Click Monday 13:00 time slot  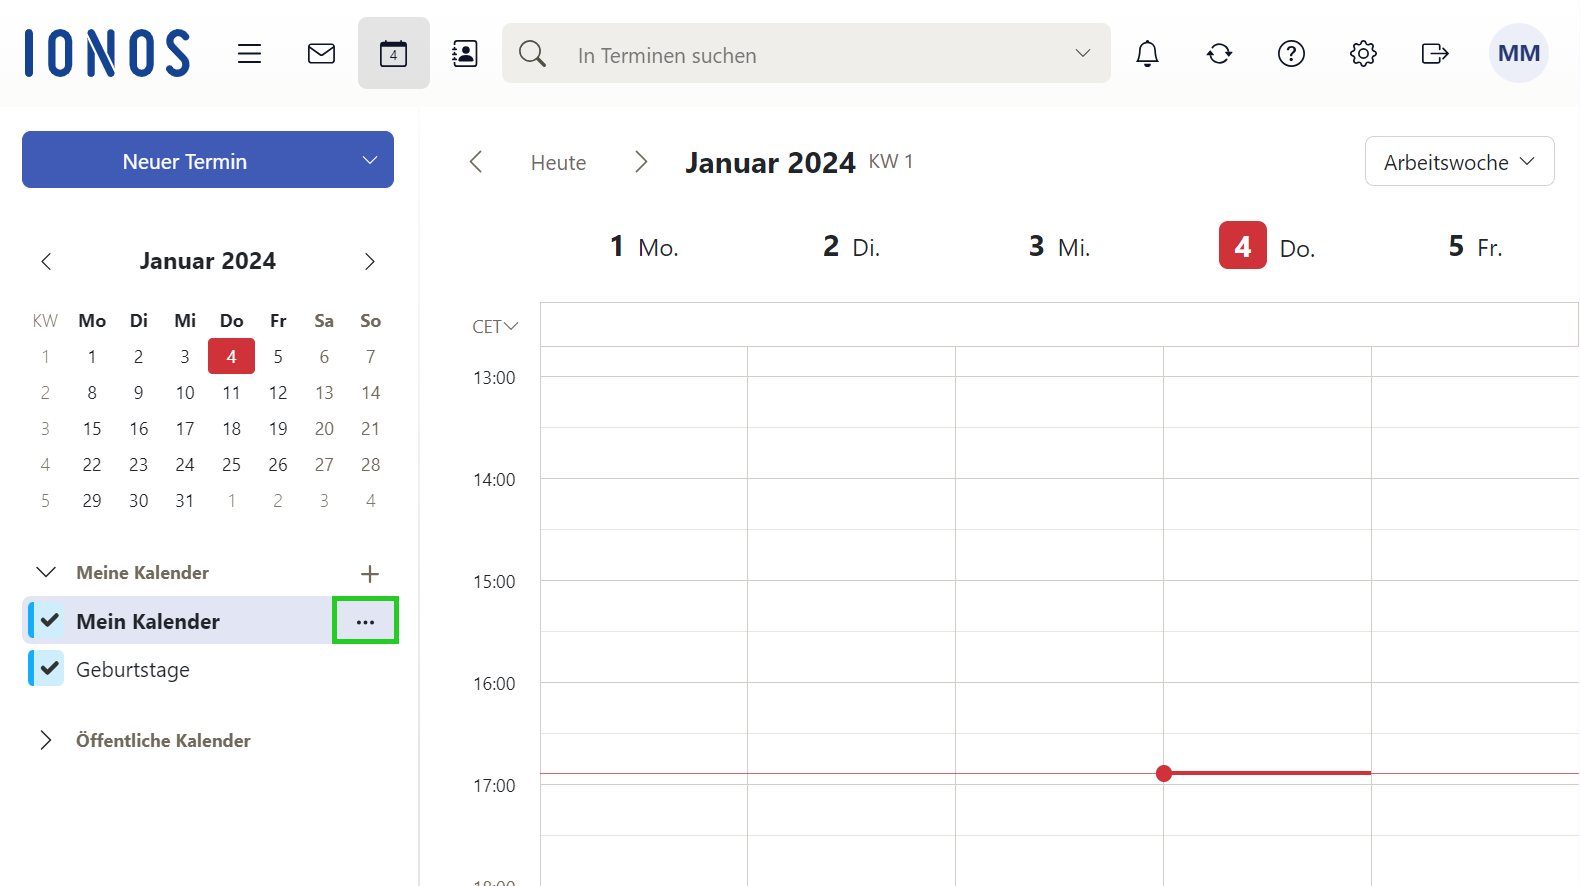[644, 402]
